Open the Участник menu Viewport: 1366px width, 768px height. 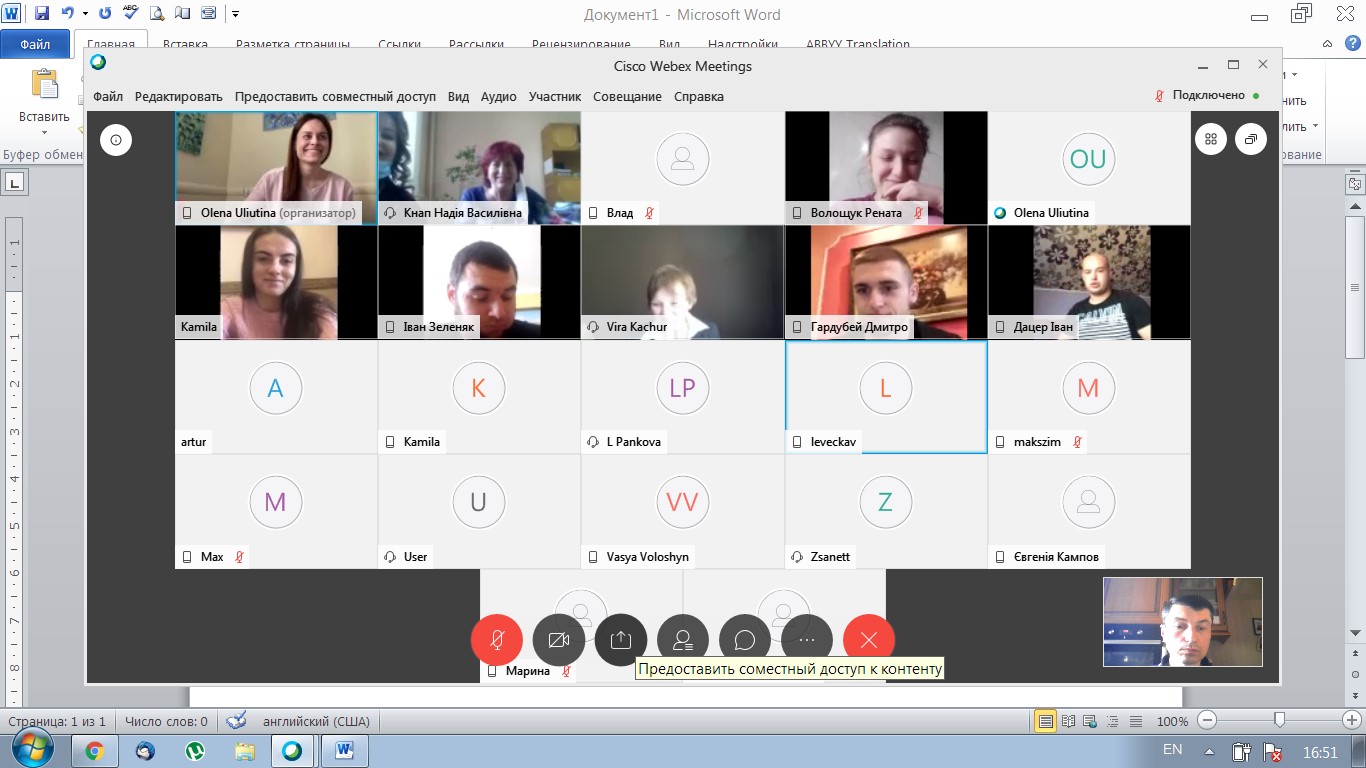pyautogui.click(x=555, y=96)
